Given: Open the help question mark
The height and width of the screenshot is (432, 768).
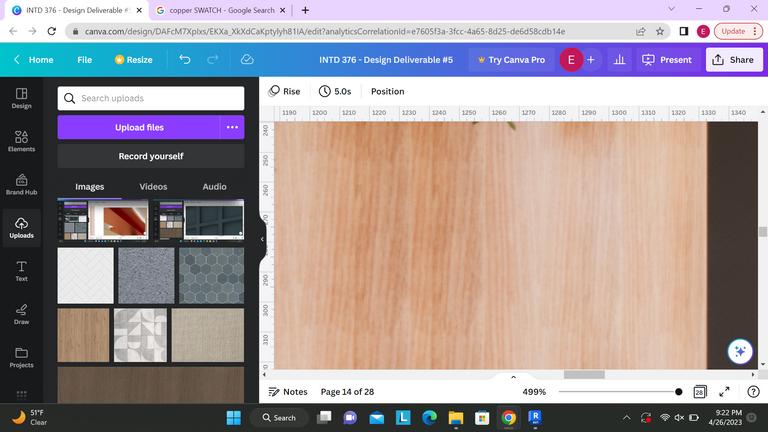Looking at the screenshot, I should pos(753,392).
